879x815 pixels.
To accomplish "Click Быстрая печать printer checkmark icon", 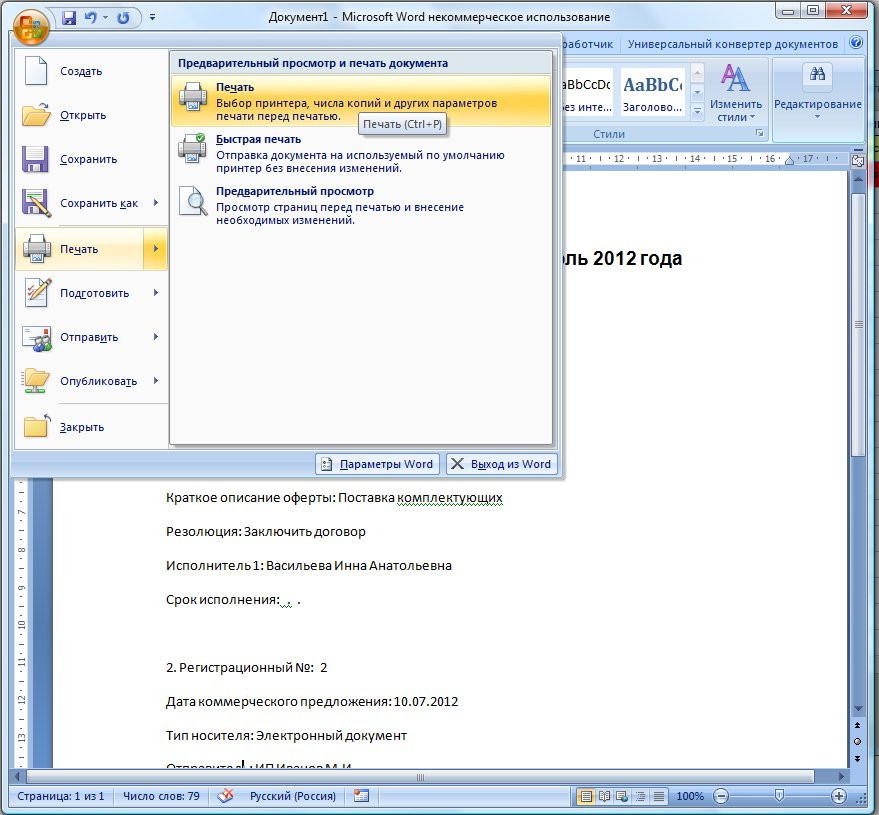I will click(x=192, y=148).
